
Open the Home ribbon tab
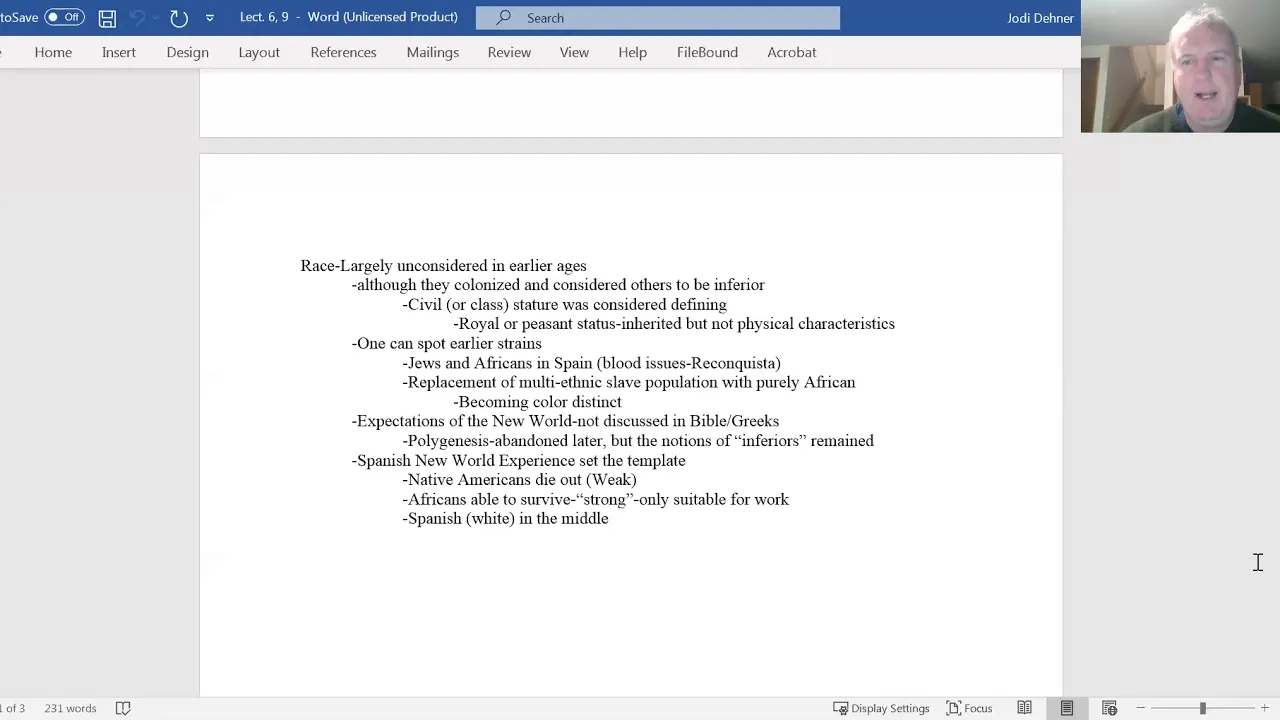53,52
